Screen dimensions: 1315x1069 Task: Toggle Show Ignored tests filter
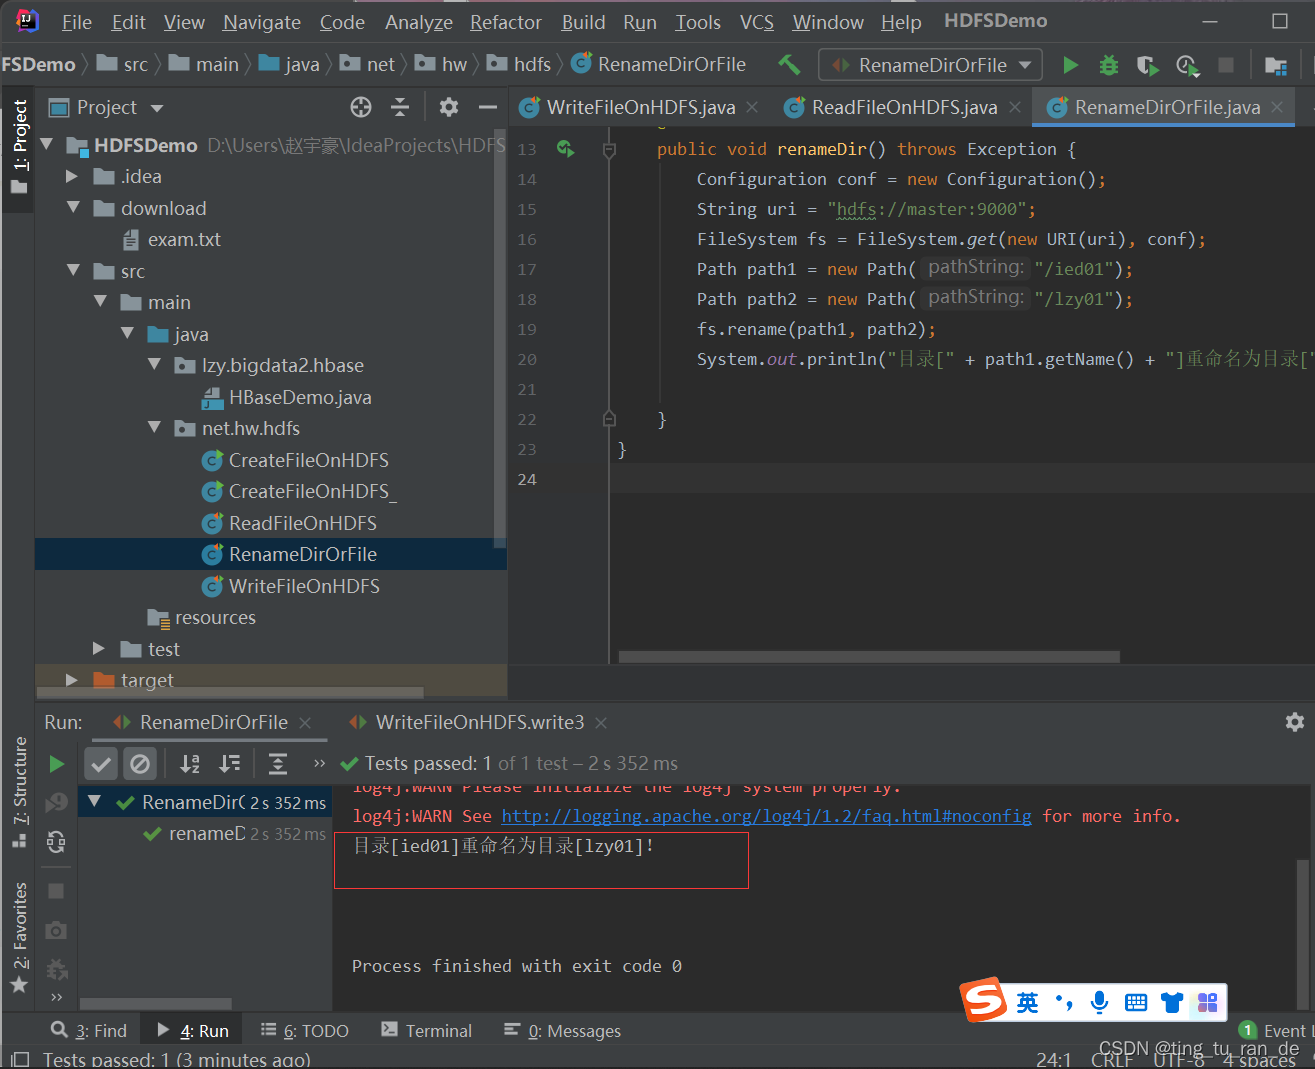(140, 763)
